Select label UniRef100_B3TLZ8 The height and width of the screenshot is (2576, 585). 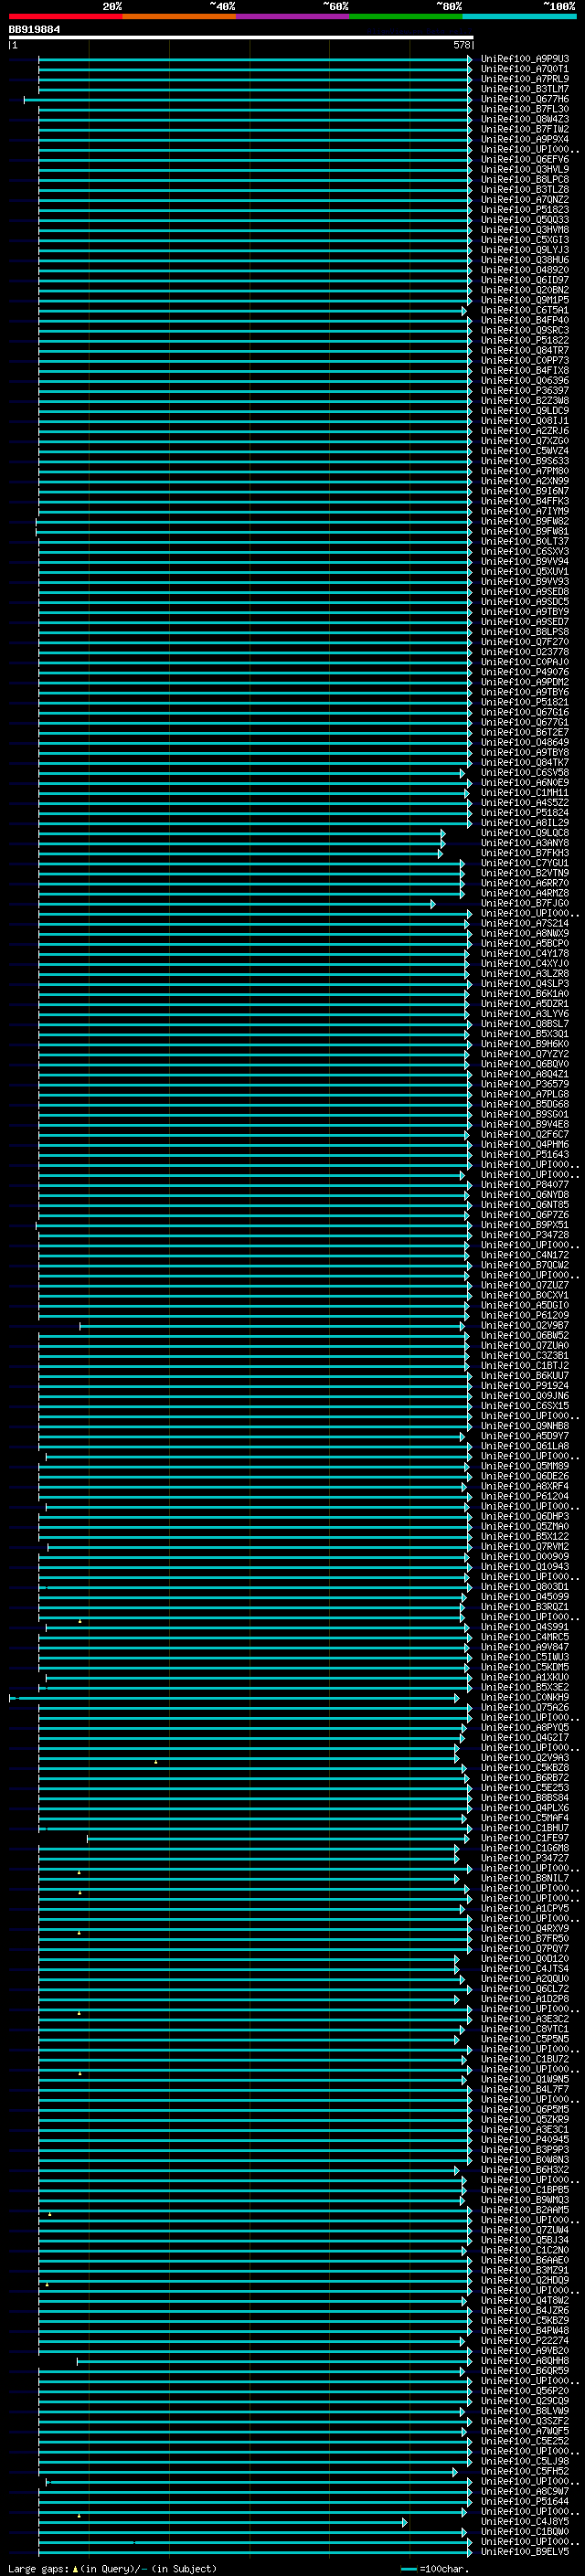click(x=525, y=189)
